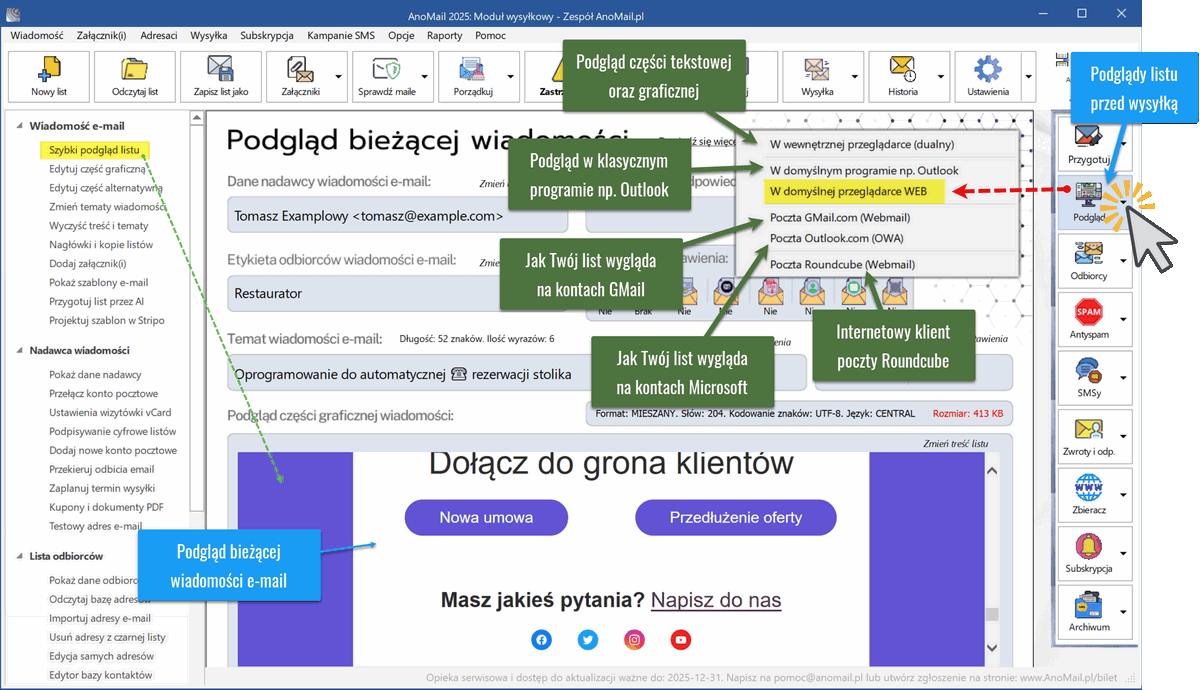Click the Nowa umowa button
The width and height of the screenshot is (1200, 690).
(486, 517)
